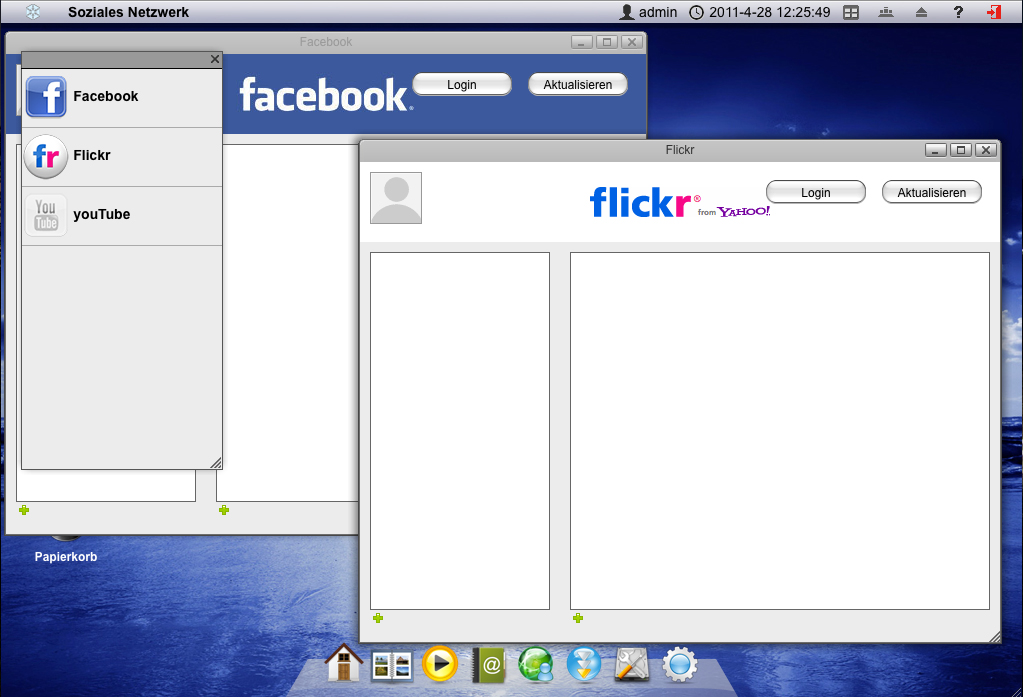The width and height of the screenshot is (1023, 697).
Task: Click the resize grip of the list panel
Action: 216,463
